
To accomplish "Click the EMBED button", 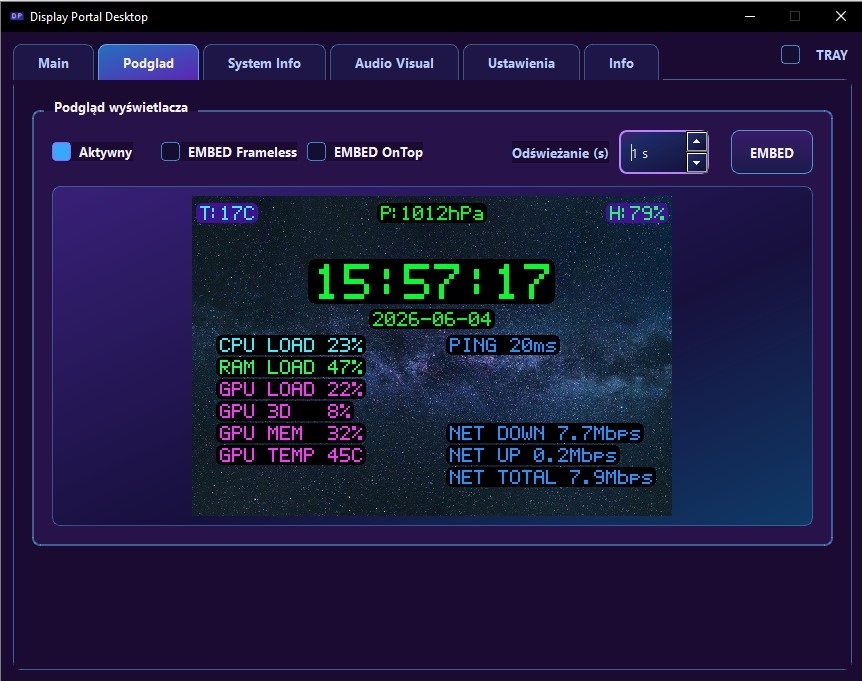I will pos(771,152).
